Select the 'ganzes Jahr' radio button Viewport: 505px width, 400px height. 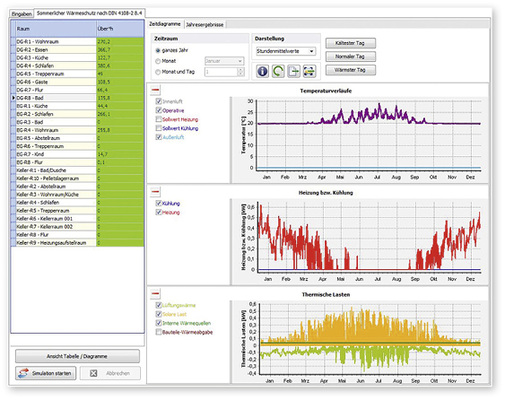pyautogui.click(x=158, y=50)
